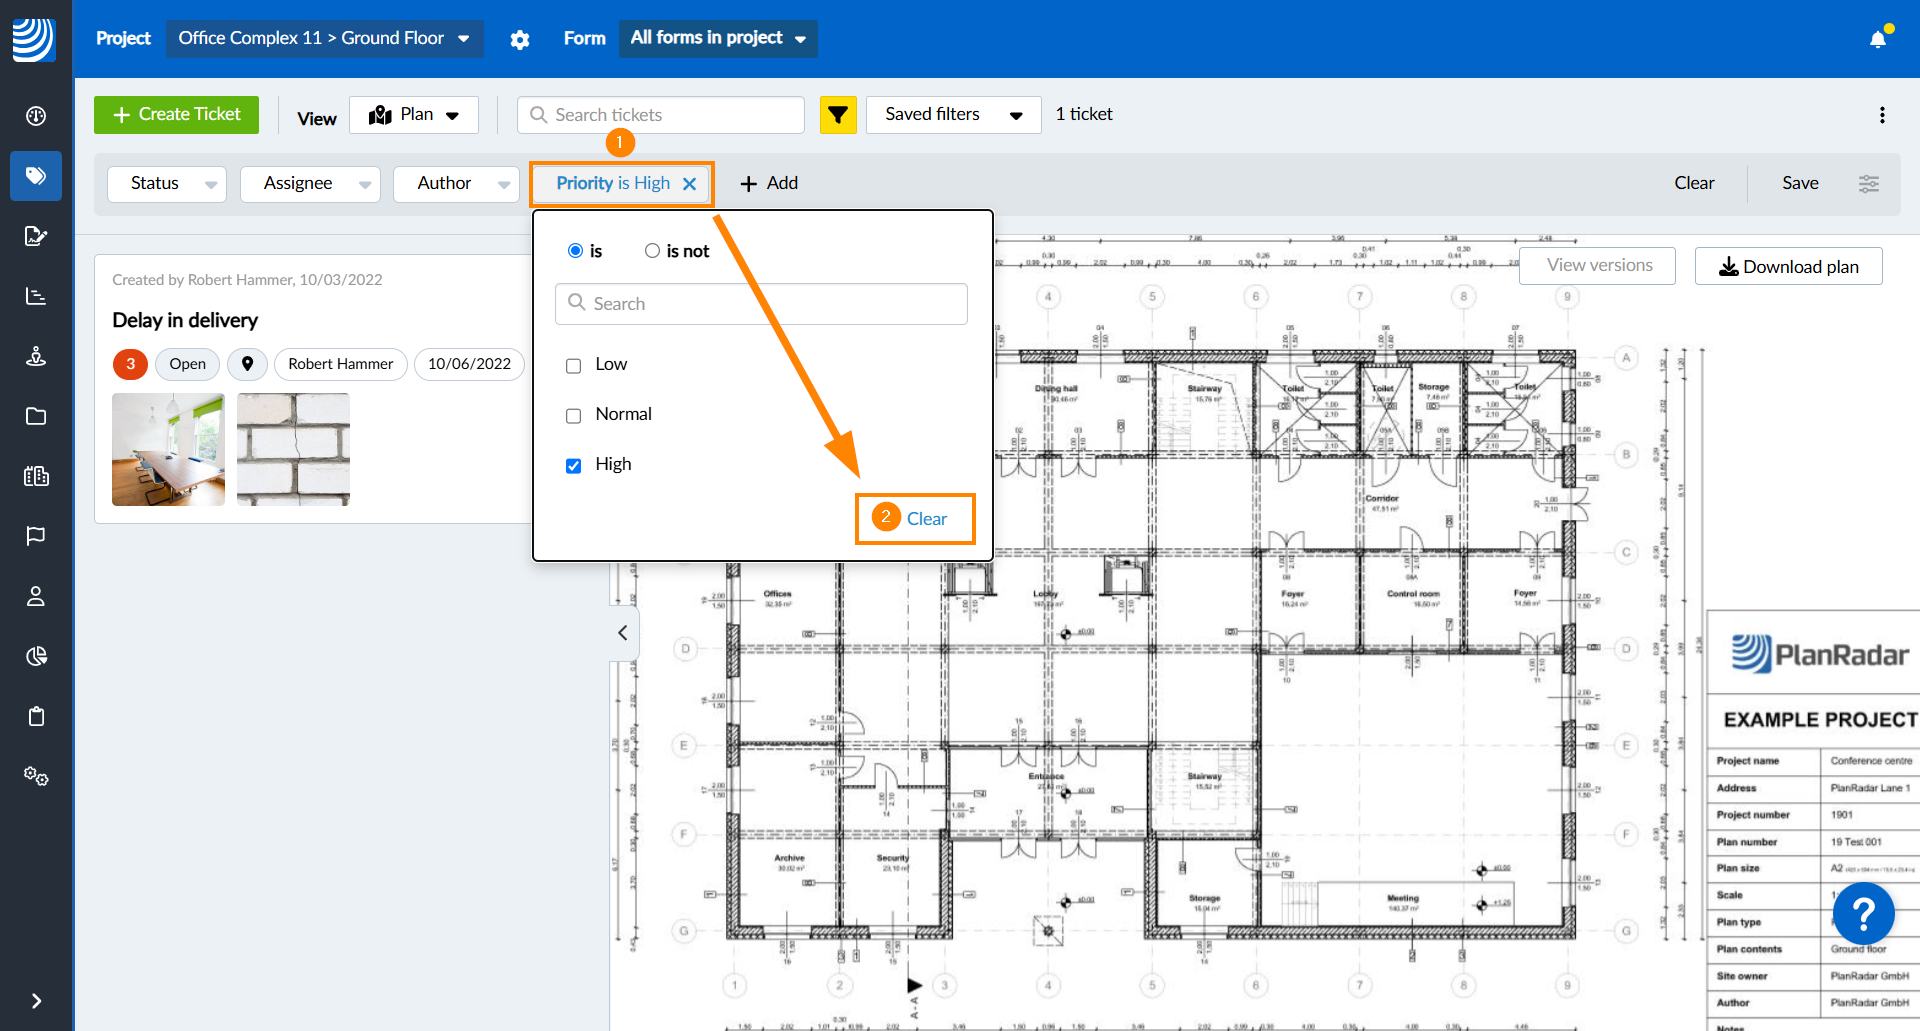
Task: Remove the Priority is High filter
Action: (x=690, y=184)
